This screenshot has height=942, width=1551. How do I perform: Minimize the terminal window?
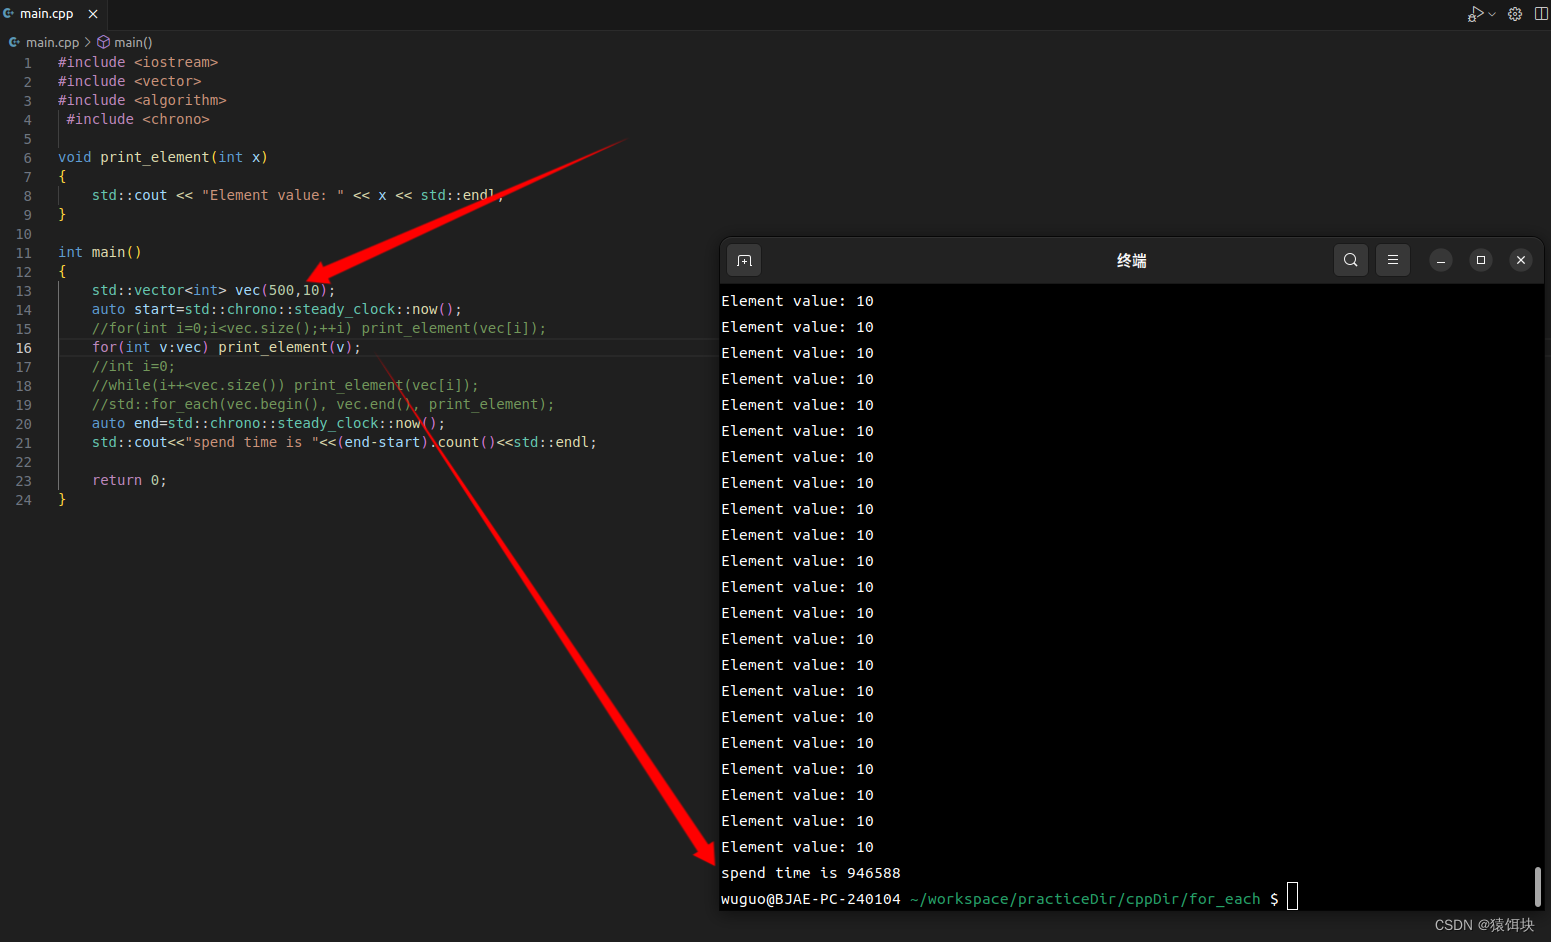coord(1440,260)
